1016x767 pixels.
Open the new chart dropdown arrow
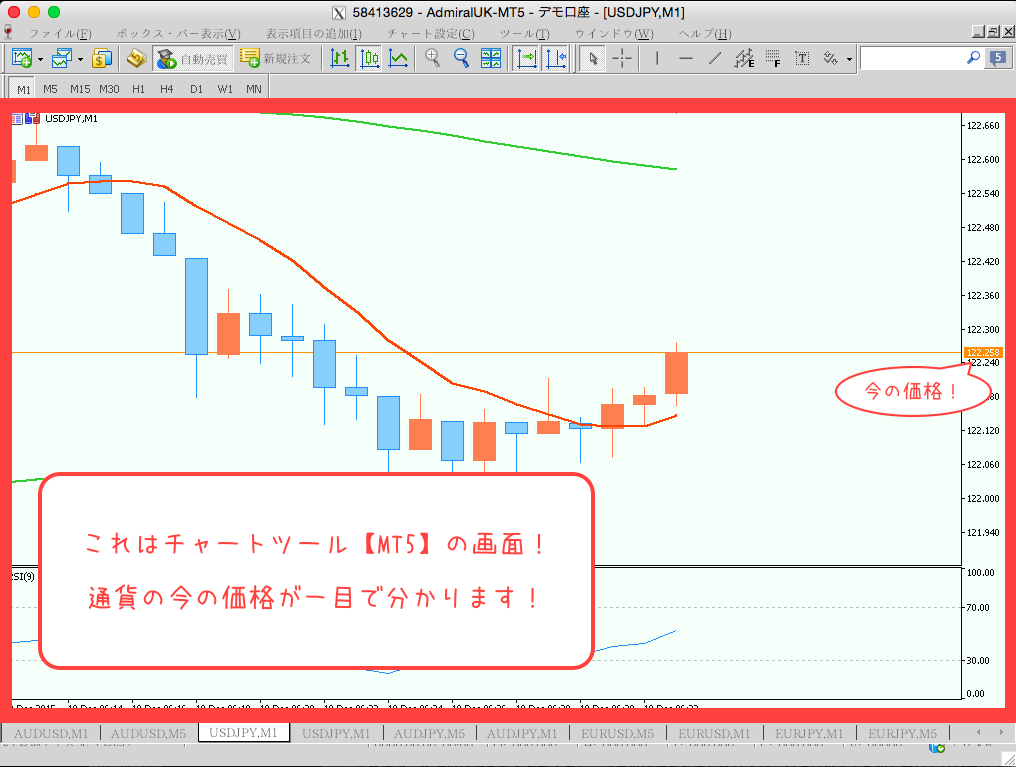pyautogui.click(x=38, y=58)
